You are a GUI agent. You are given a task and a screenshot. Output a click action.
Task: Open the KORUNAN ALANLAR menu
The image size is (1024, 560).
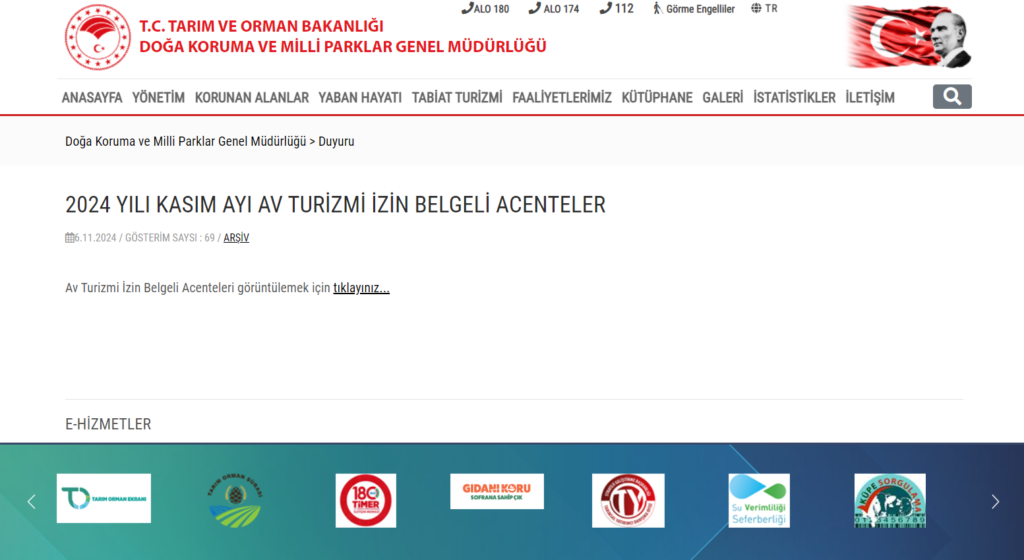click(x=251, y=97)
